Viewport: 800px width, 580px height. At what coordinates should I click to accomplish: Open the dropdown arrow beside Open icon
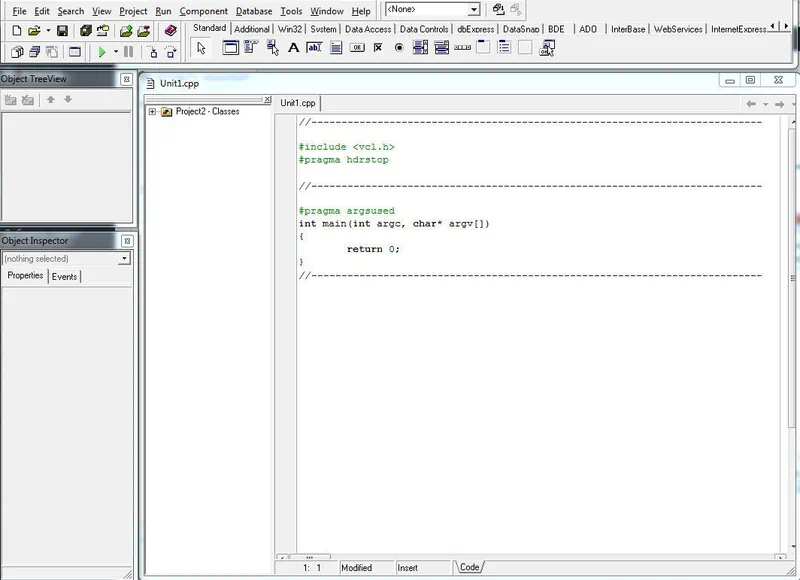(48, 31)
